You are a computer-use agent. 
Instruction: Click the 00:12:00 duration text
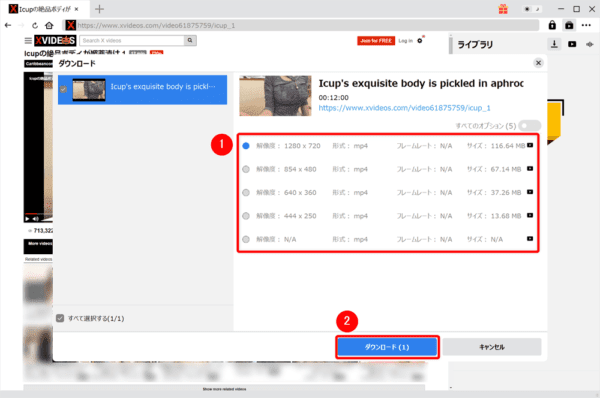pyautogui.click(x=334, y=98)
